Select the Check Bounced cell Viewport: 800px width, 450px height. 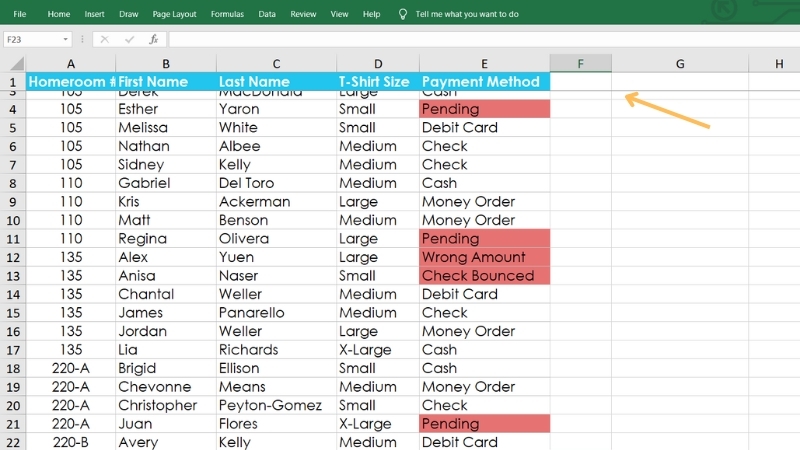(484, 276)
